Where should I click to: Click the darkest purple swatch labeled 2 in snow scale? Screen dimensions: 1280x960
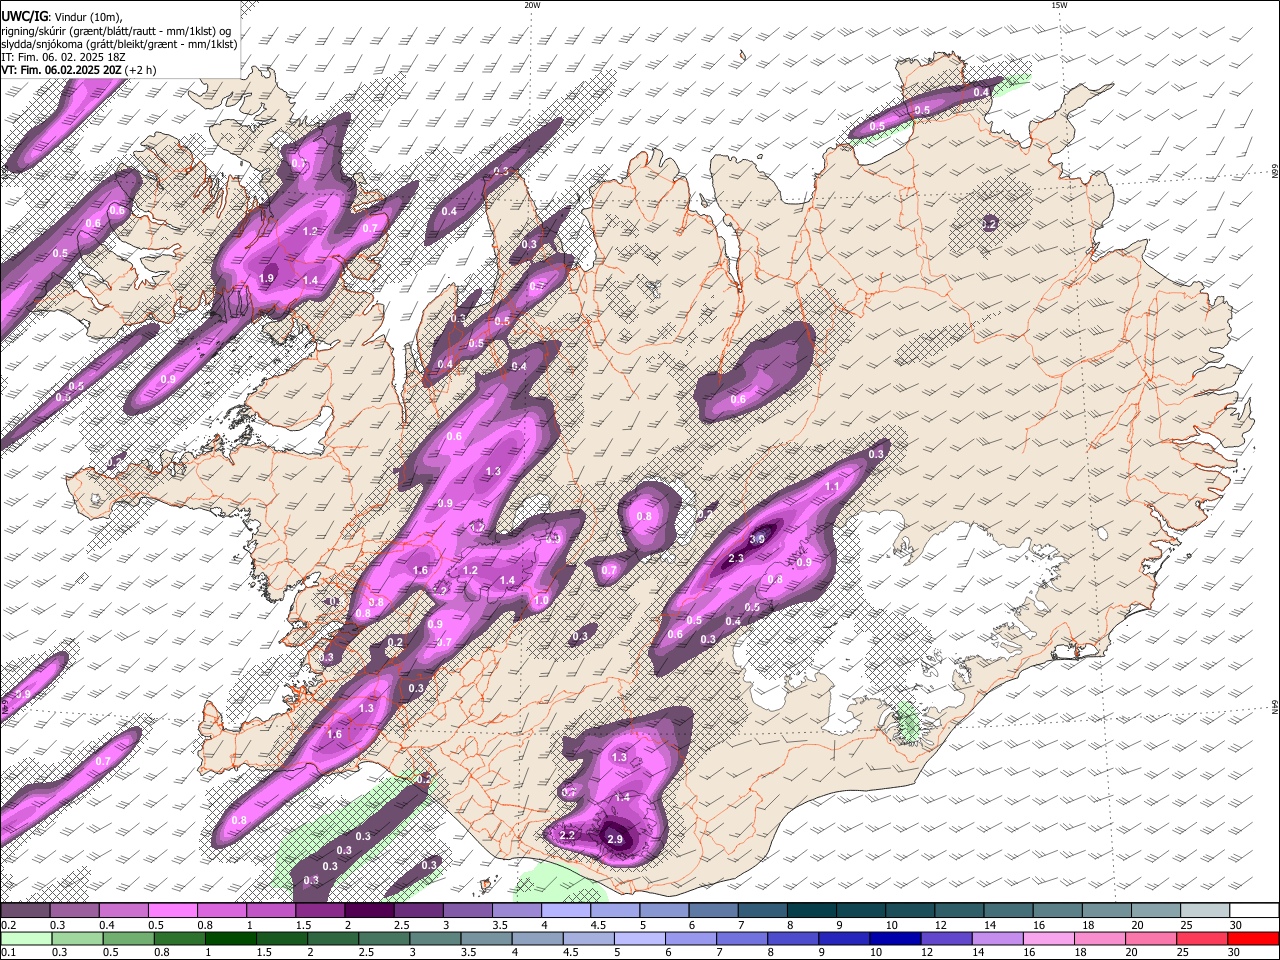(x=369, y=911)
